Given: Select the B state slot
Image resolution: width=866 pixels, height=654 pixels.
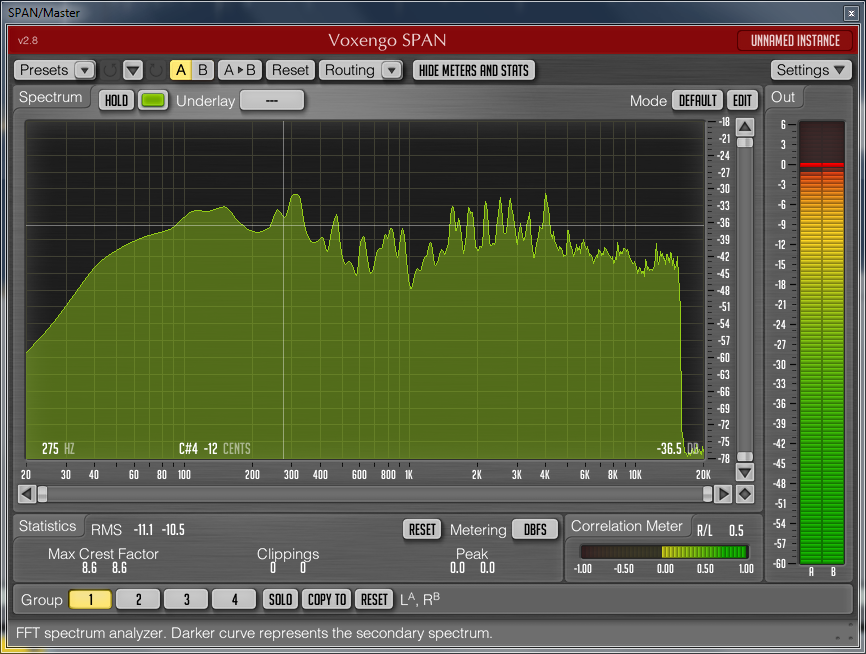Looking at the screenshot, I should point(203,70).
